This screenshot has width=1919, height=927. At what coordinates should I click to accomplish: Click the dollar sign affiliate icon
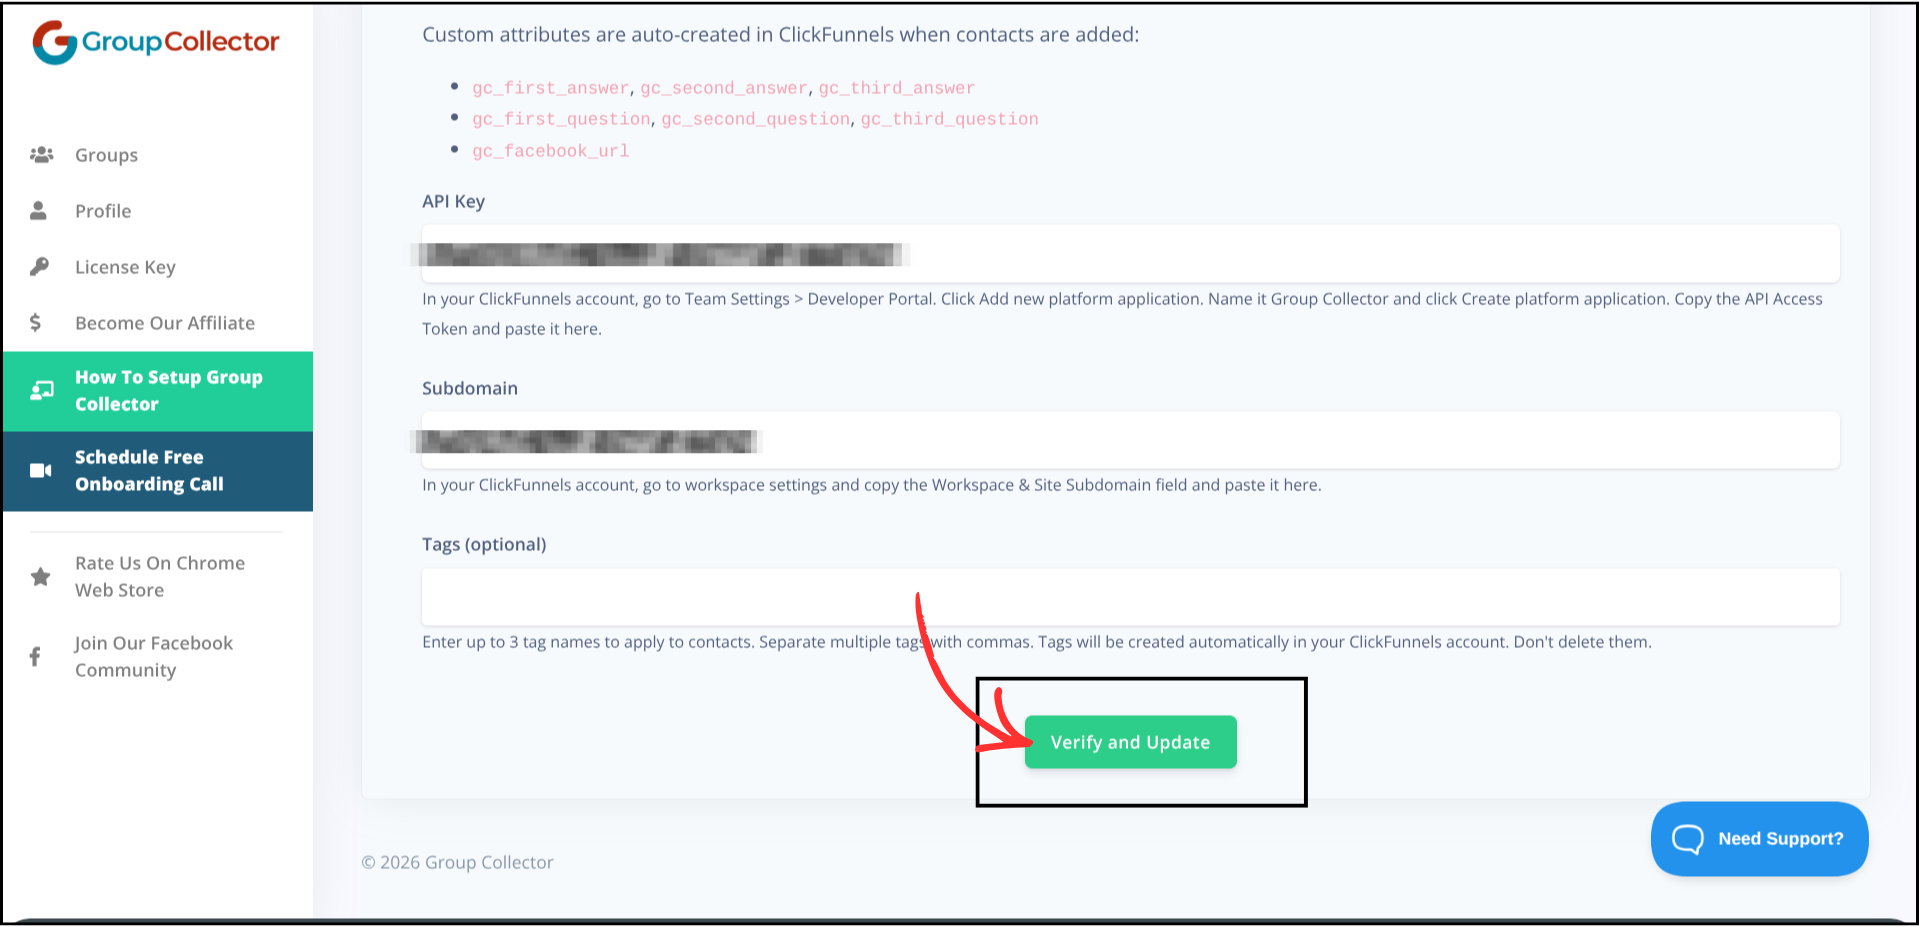pyautogui.click(x=35, y=322)
